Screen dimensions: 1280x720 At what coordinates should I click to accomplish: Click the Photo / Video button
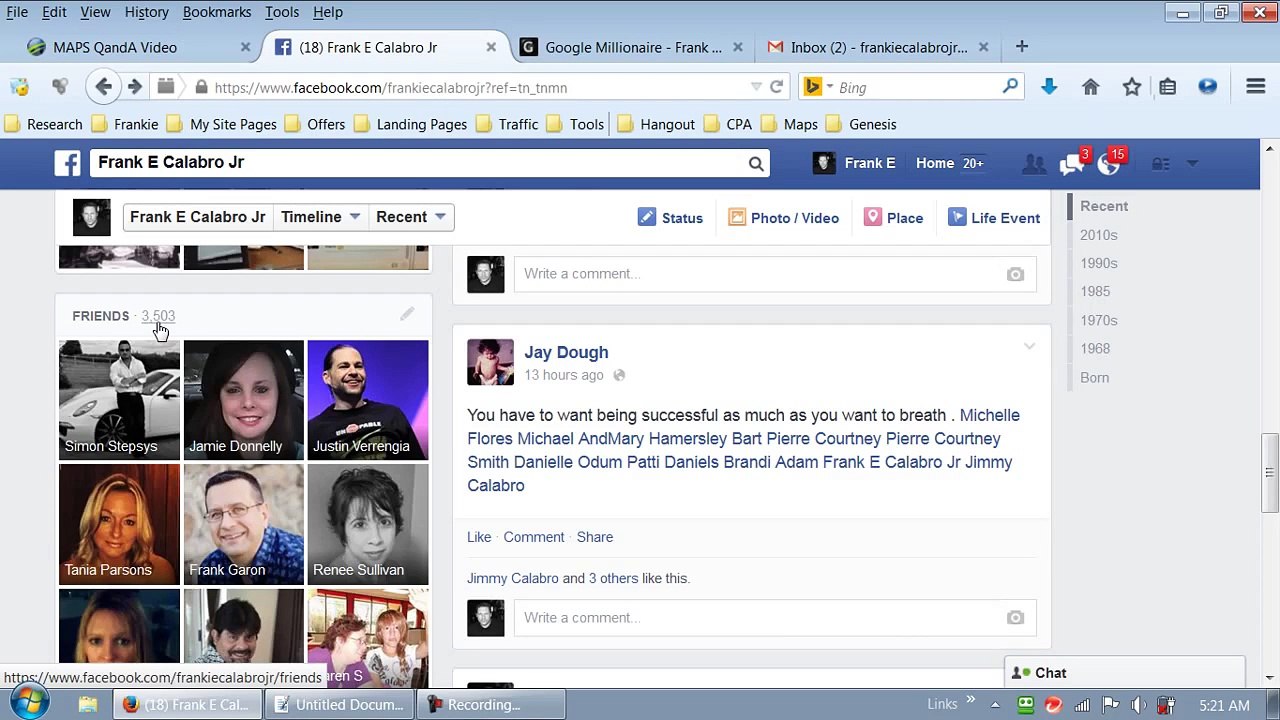coord(783,218)
